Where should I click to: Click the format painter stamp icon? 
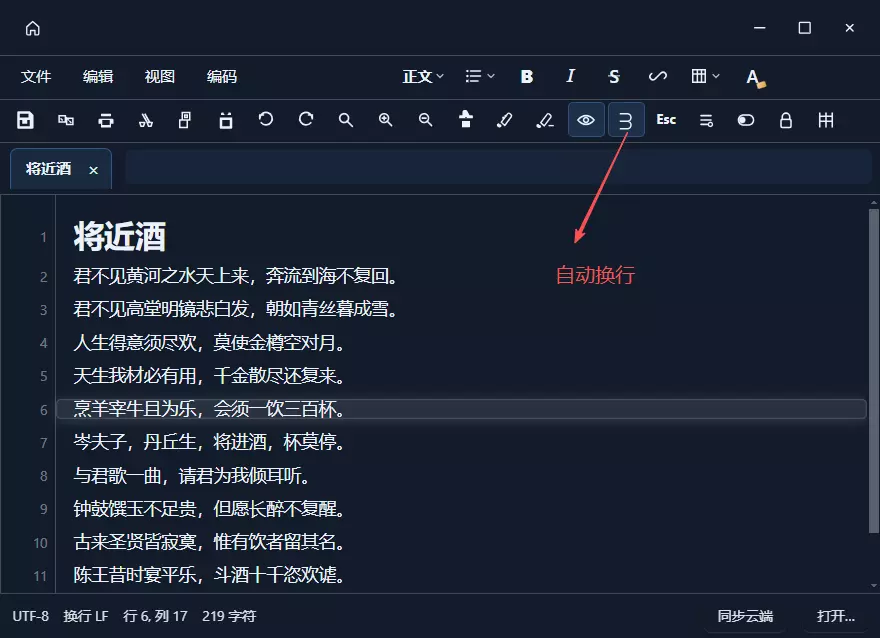tap(465, 120)
